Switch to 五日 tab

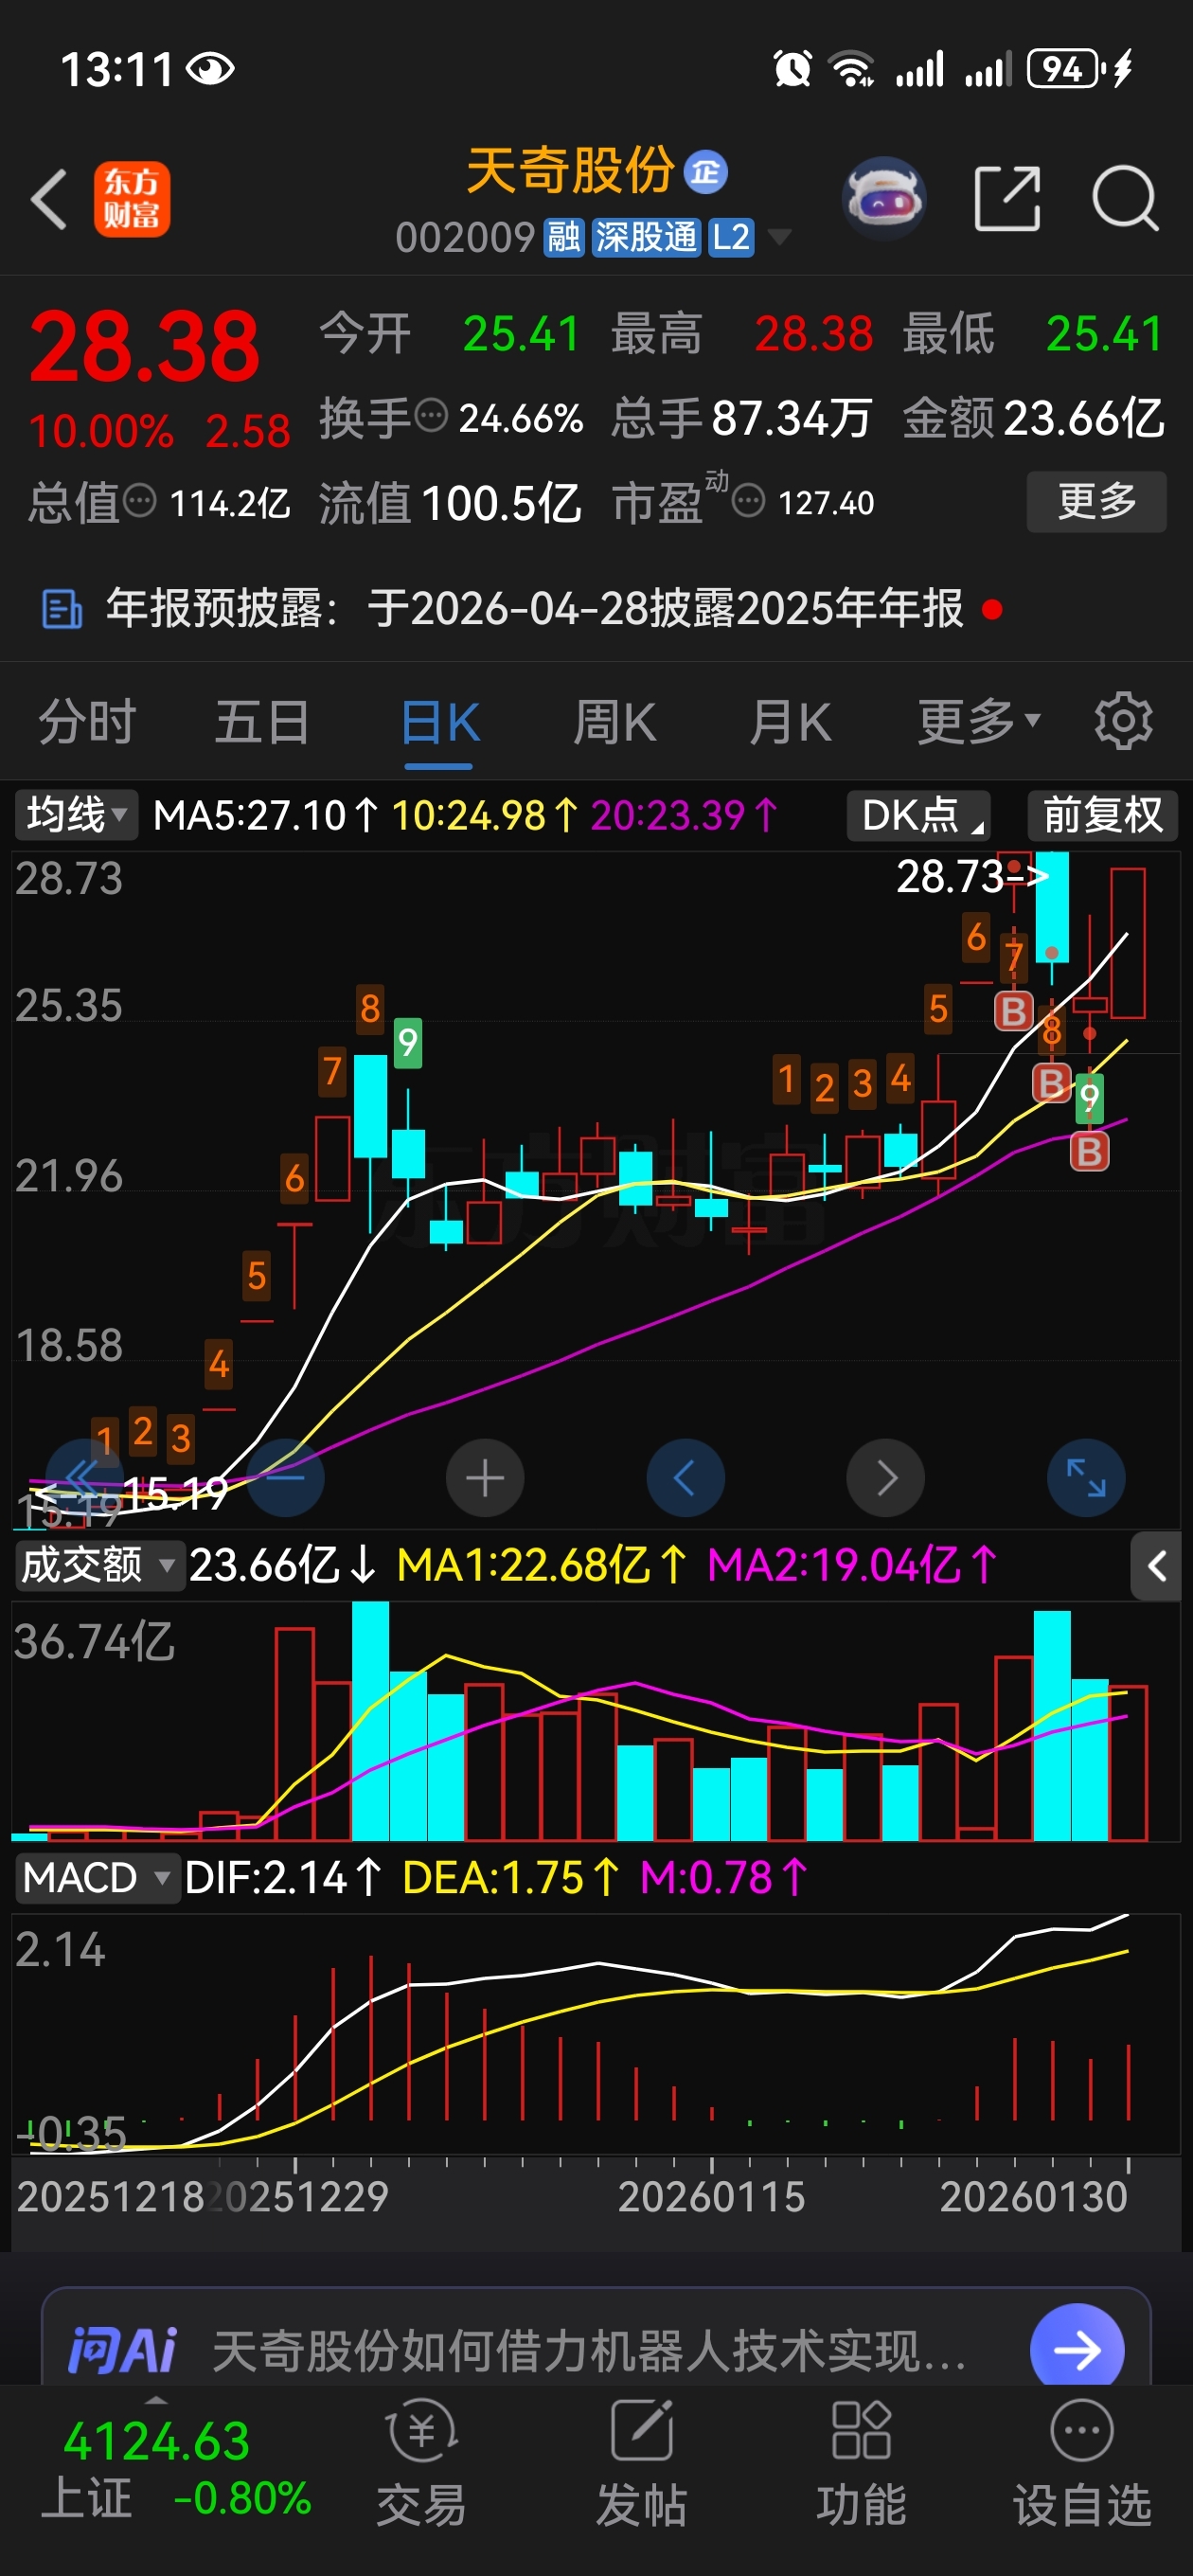[262, 721]
